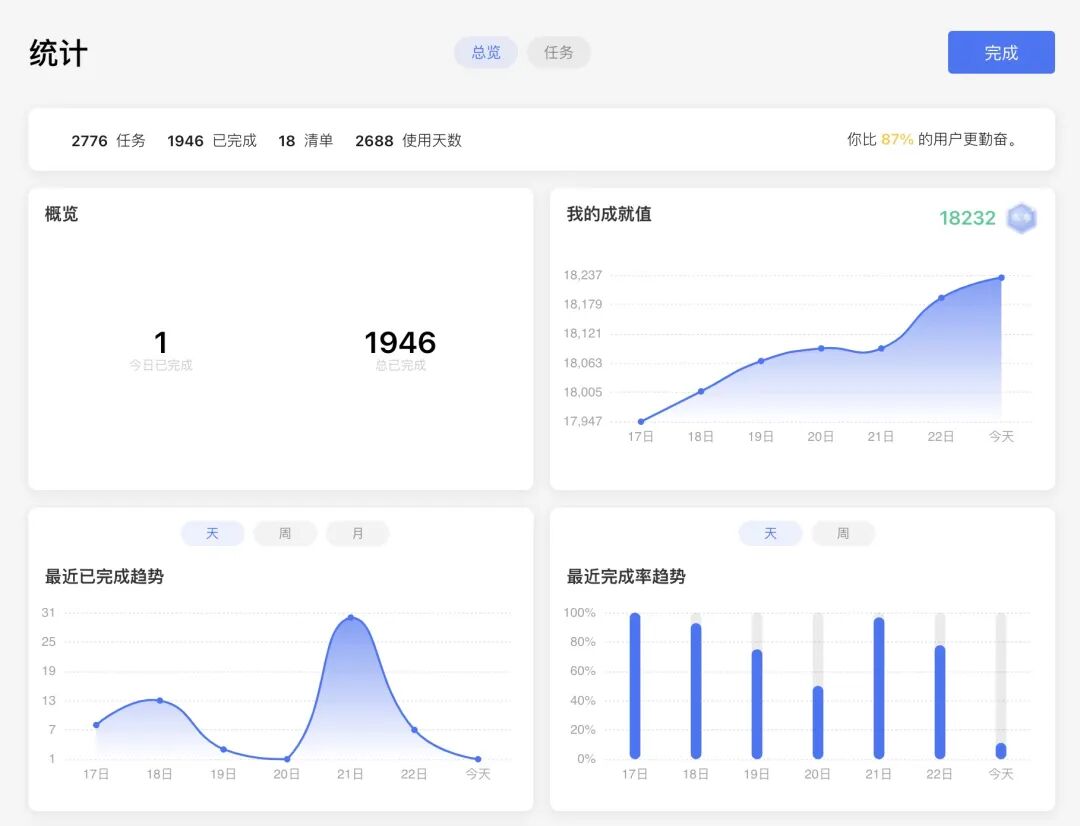Click the 最近完成率趋势 heading
The height and width of the screenshot is (826, 1080).
click(626, 577)
